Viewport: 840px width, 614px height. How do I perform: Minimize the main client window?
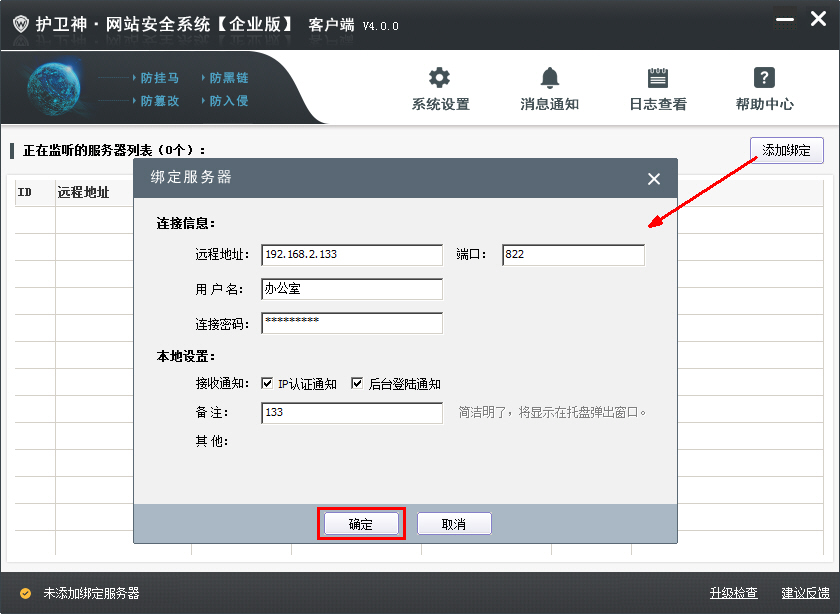click(x=785, y=20)
